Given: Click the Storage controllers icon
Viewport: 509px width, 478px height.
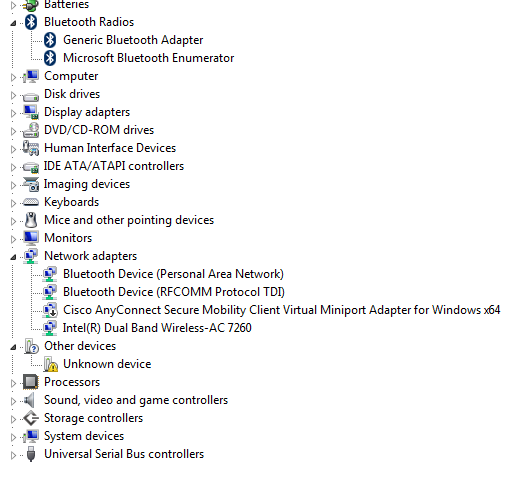Looking at the screenshot, I should pos(31,418).
